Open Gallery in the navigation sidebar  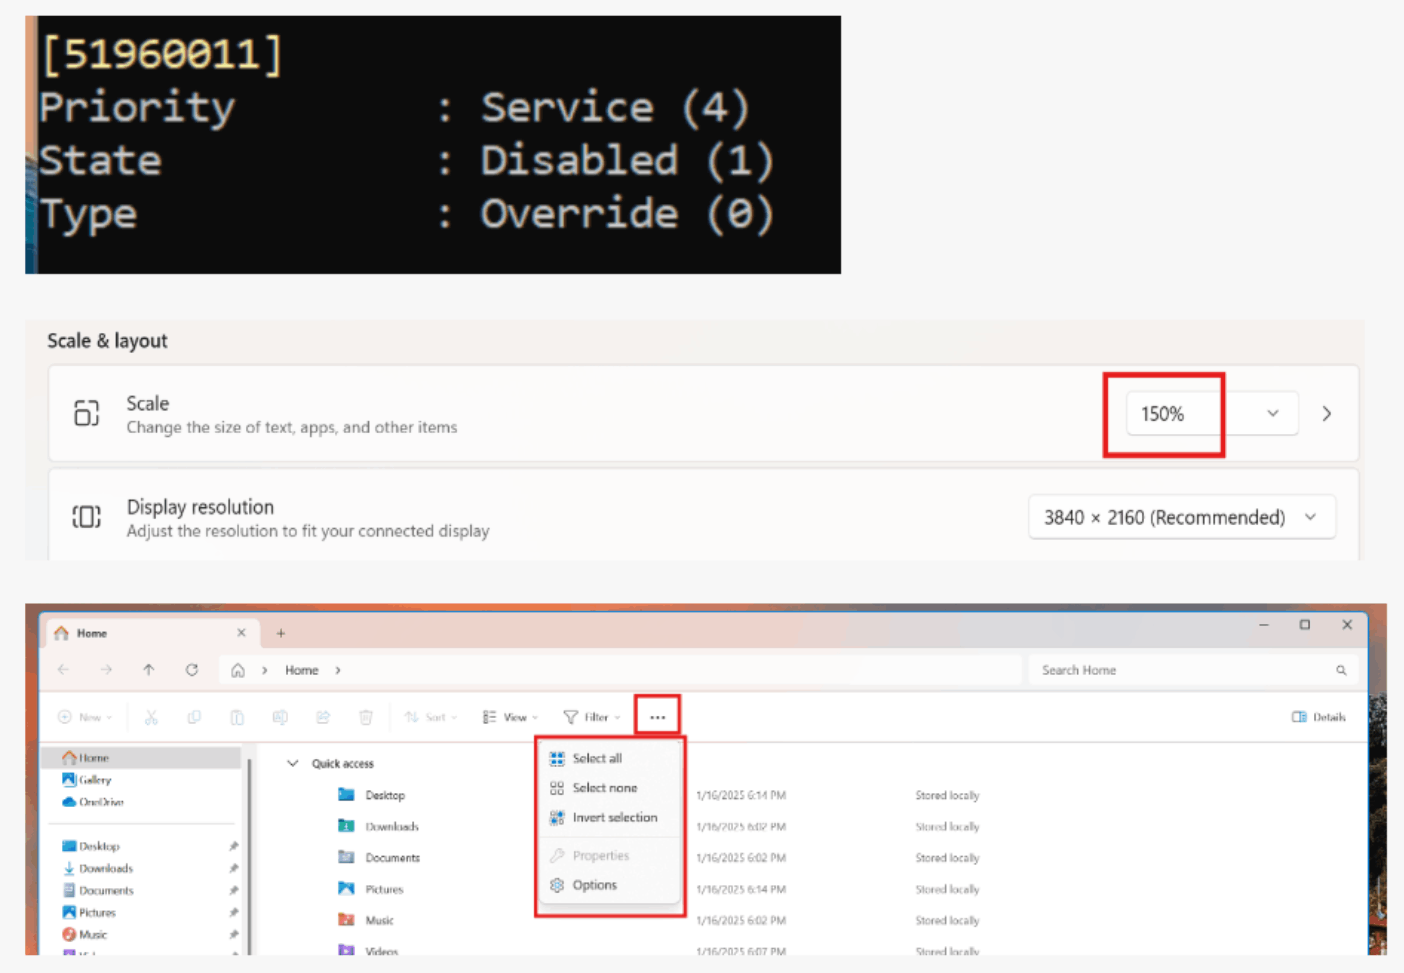click(87, 780)
